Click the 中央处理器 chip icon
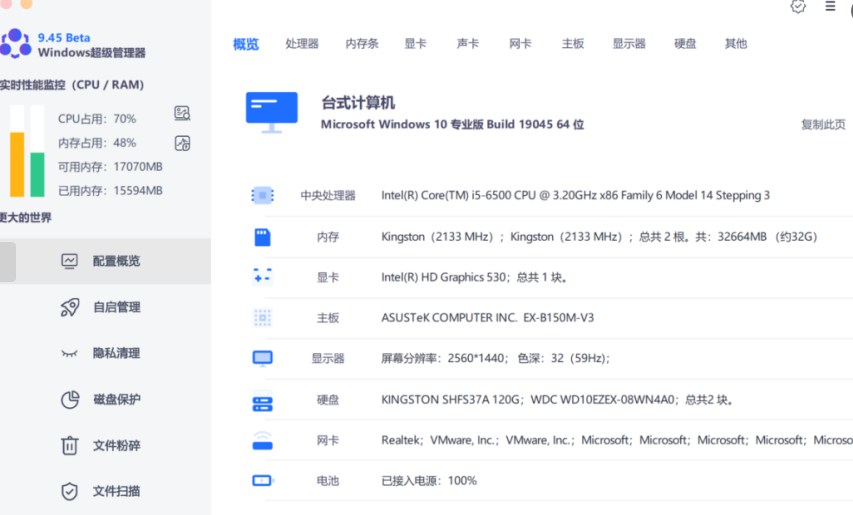 click(262, 195)
